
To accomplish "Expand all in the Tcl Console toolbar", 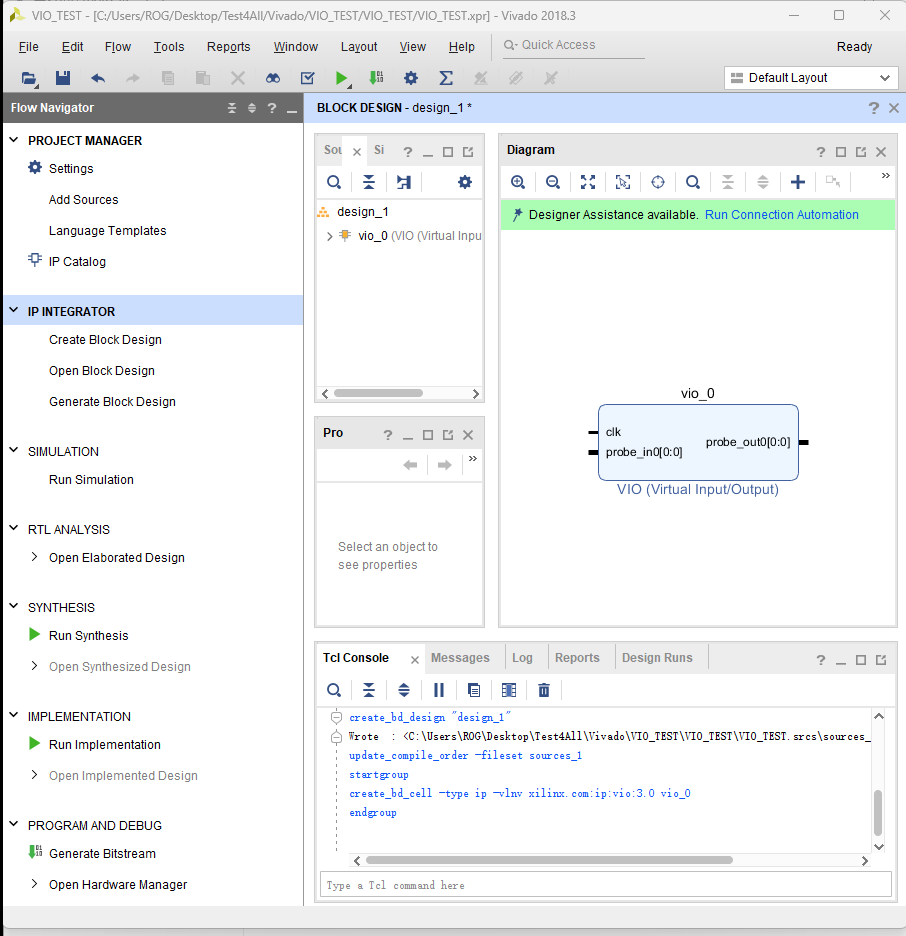I will click(404, 690).
